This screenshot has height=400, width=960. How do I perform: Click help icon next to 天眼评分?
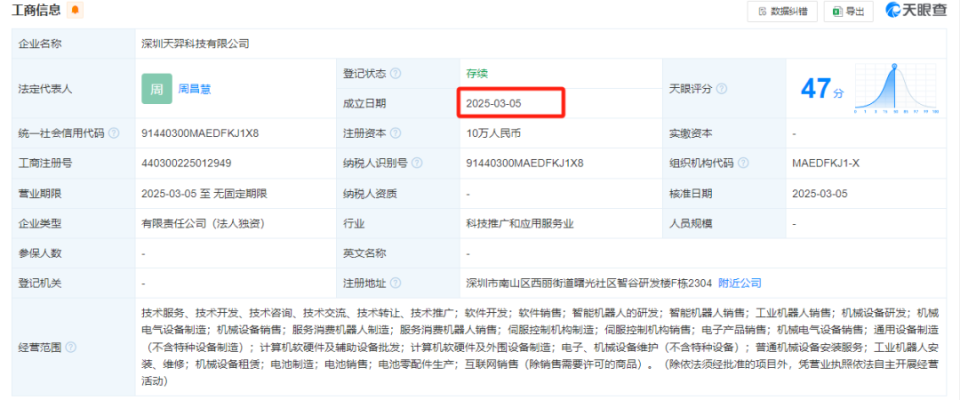point(721,89)
